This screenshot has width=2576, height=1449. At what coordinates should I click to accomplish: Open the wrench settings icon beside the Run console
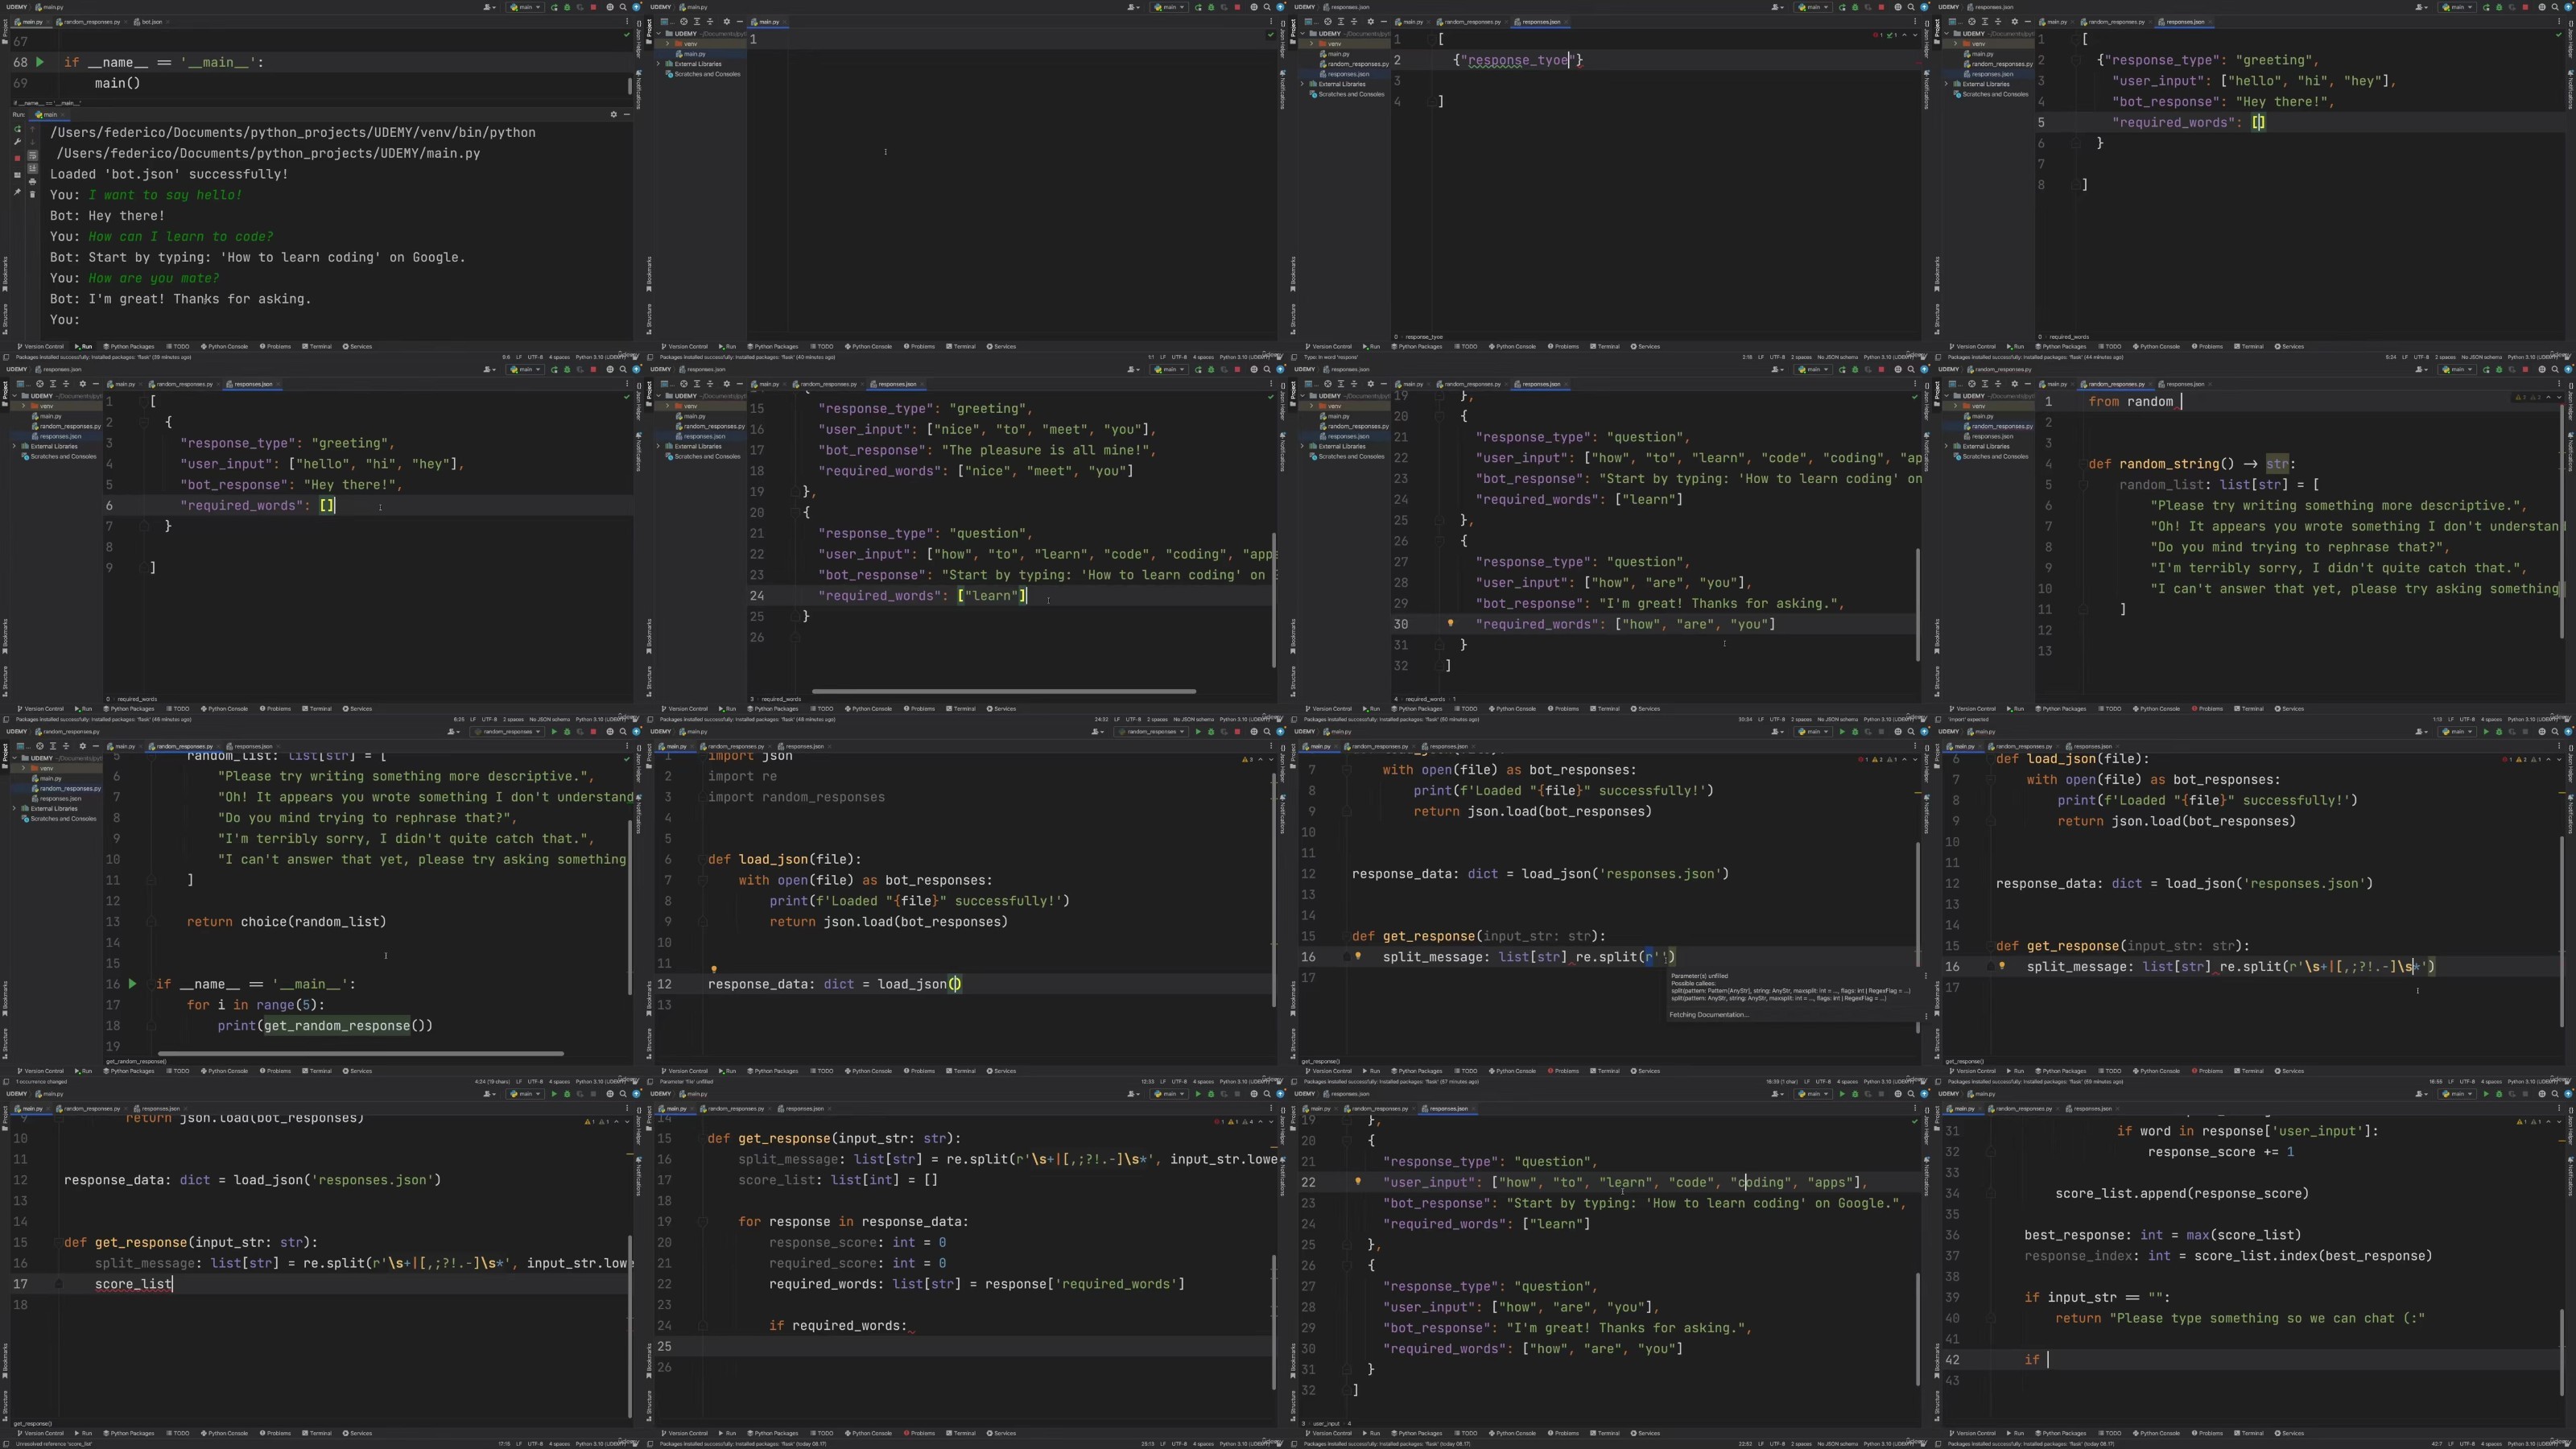click(x=17, y=142)
